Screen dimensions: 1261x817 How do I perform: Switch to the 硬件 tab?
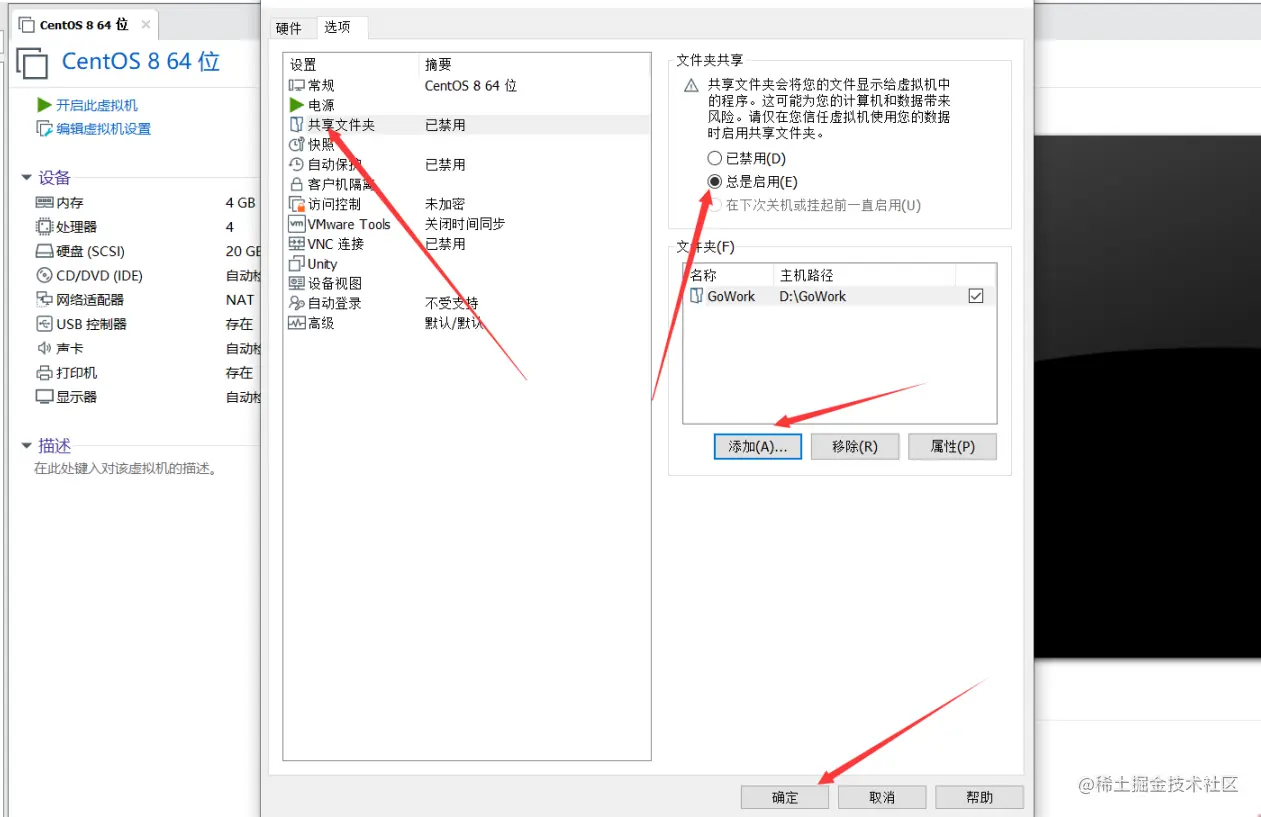(x=289, y=28)
